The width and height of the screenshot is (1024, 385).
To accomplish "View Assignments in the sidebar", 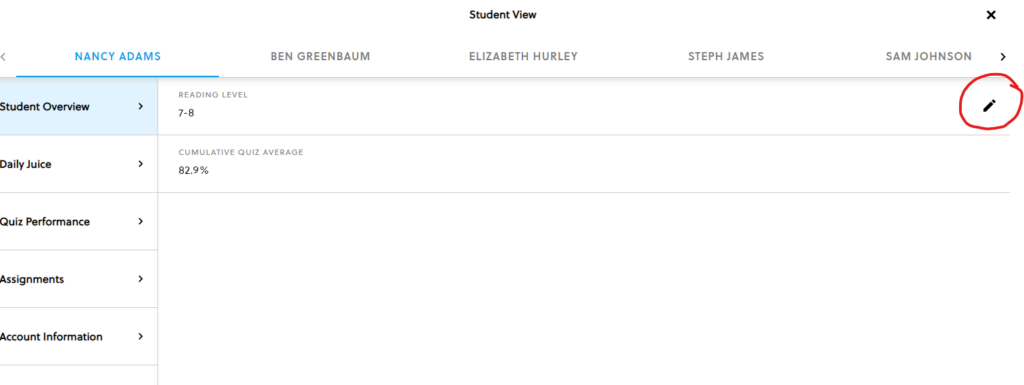I will tap(78, 279).
